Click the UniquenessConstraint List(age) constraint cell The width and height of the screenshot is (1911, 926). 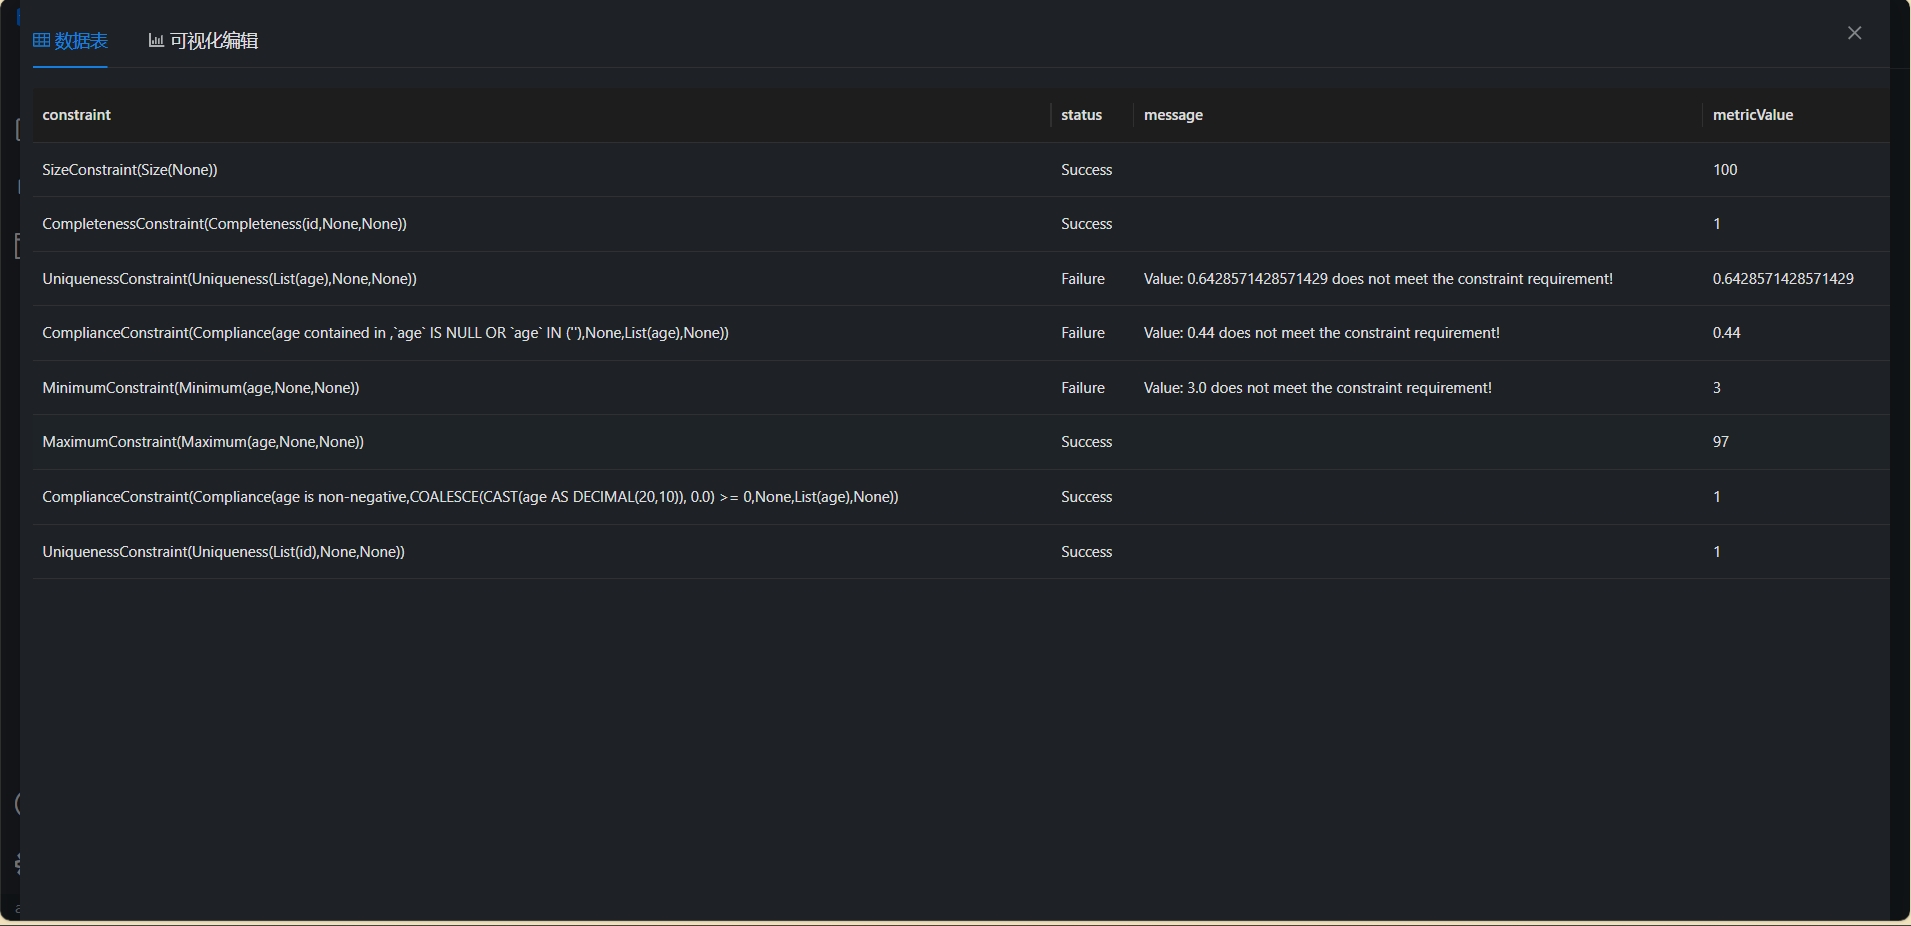pos(229,279)
